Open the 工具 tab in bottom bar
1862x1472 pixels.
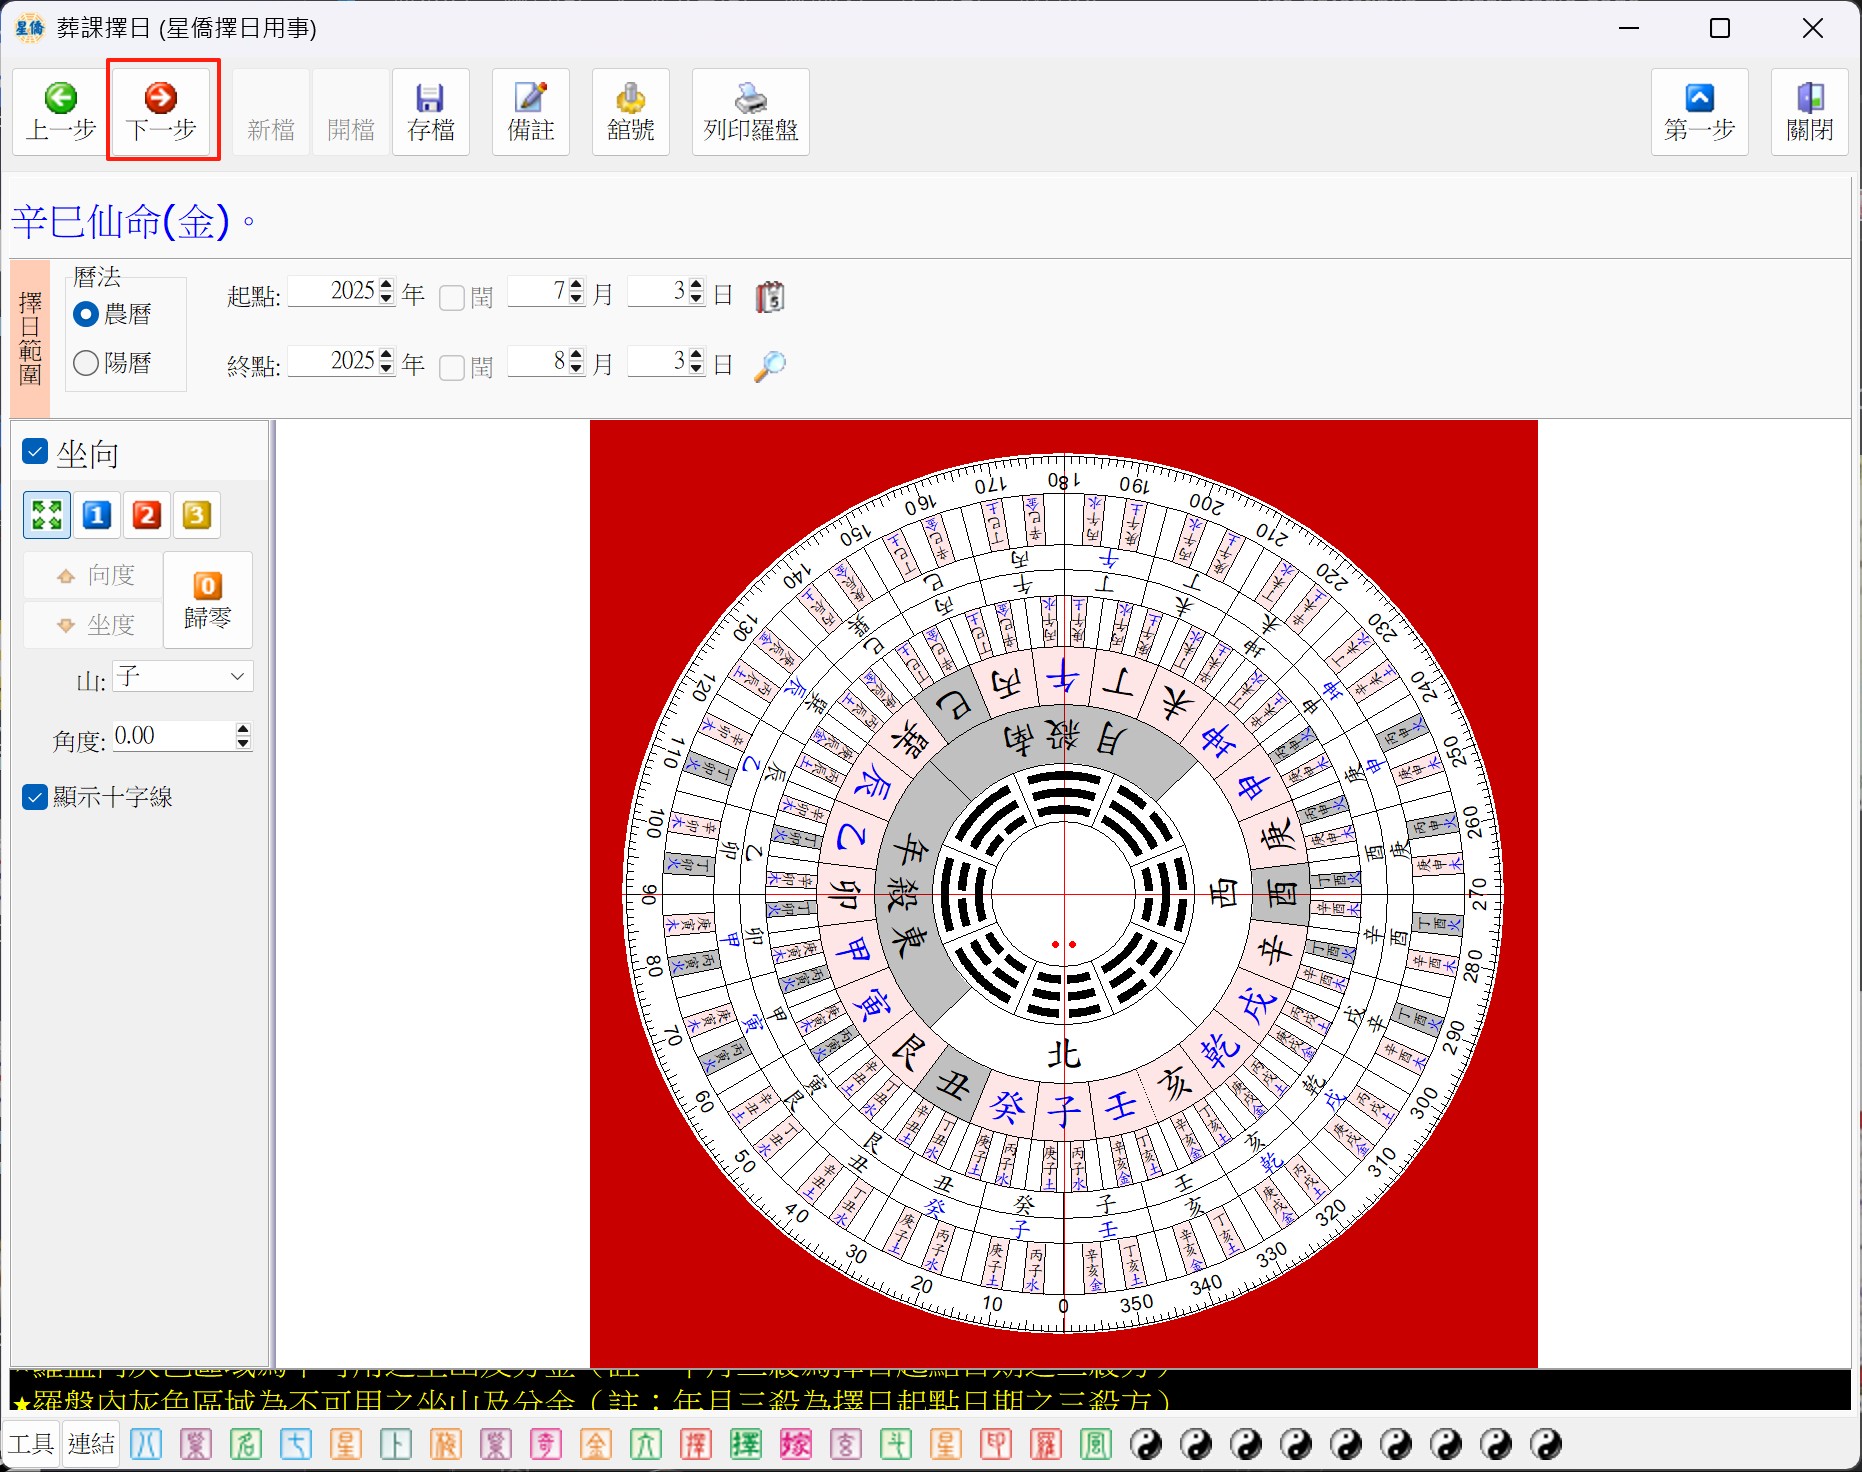[31, 1444]
